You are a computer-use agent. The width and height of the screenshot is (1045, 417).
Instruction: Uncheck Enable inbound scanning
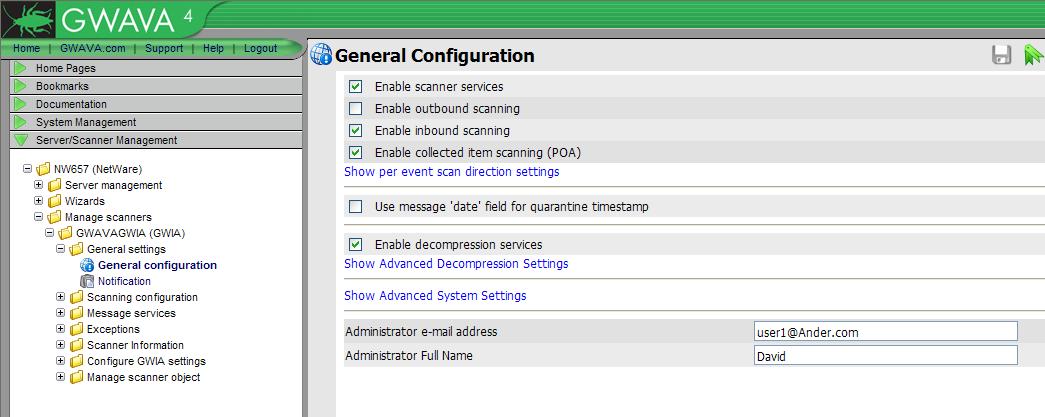click(x=356, y=131)
